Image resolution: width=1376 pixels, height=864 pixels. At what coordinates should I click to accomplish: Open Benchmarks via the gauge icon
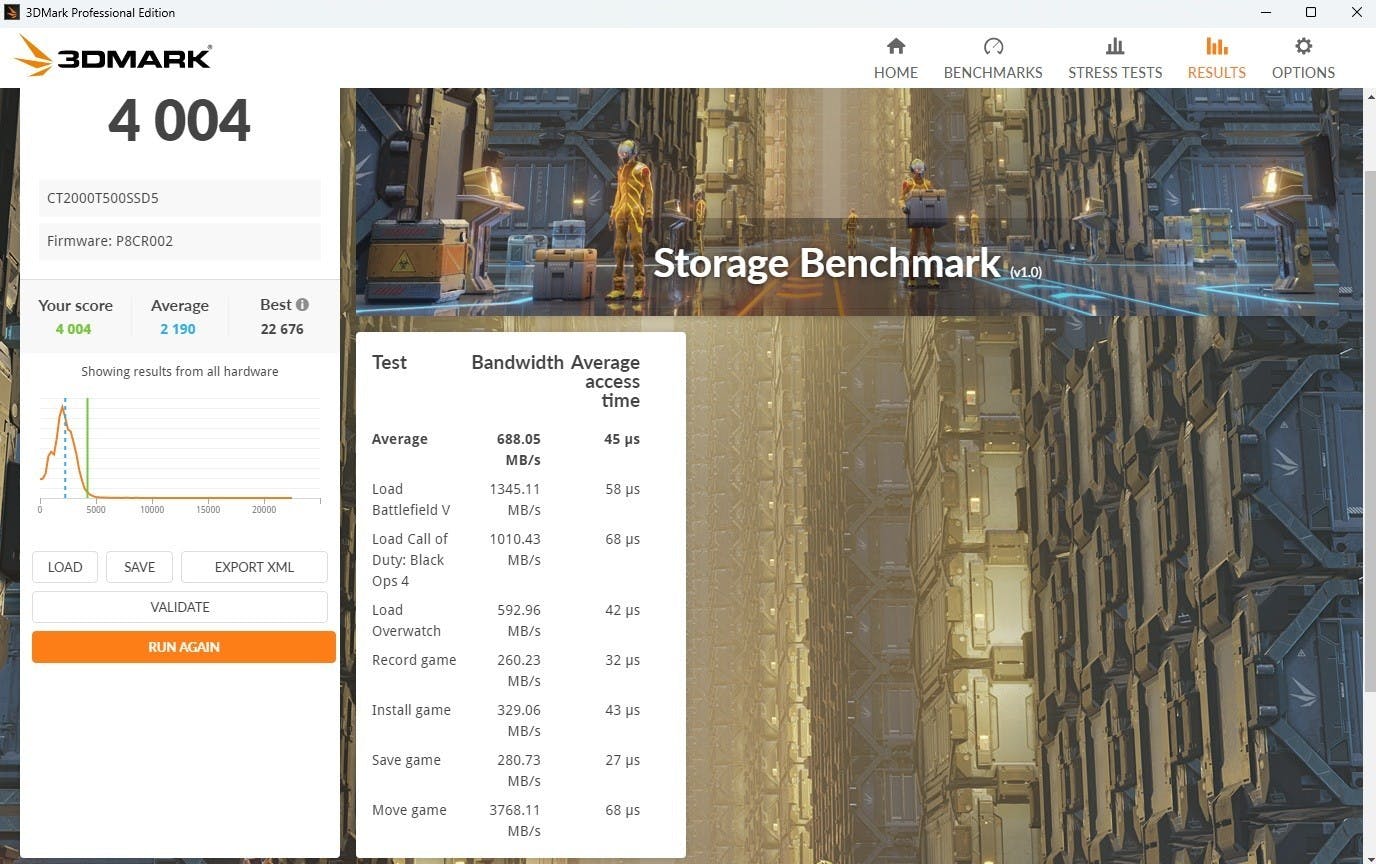[992, 46]
